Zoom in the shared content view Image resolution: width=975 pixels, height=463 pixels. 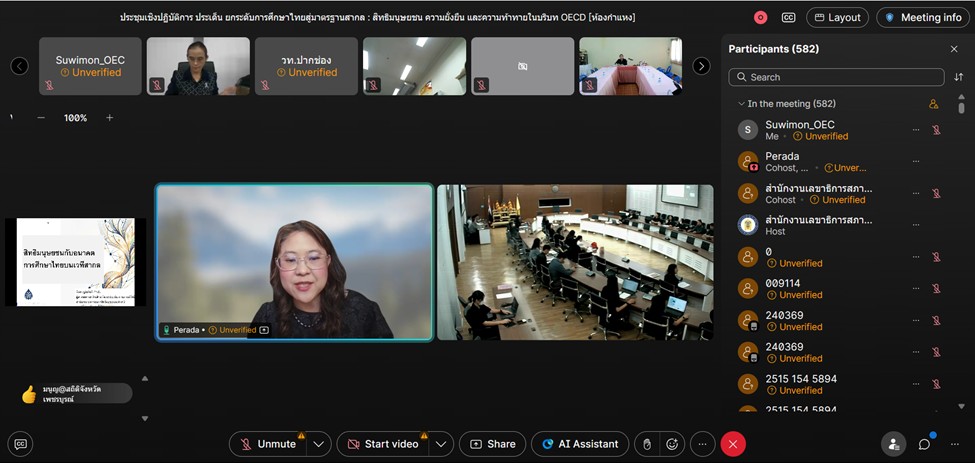pos(110,118)
